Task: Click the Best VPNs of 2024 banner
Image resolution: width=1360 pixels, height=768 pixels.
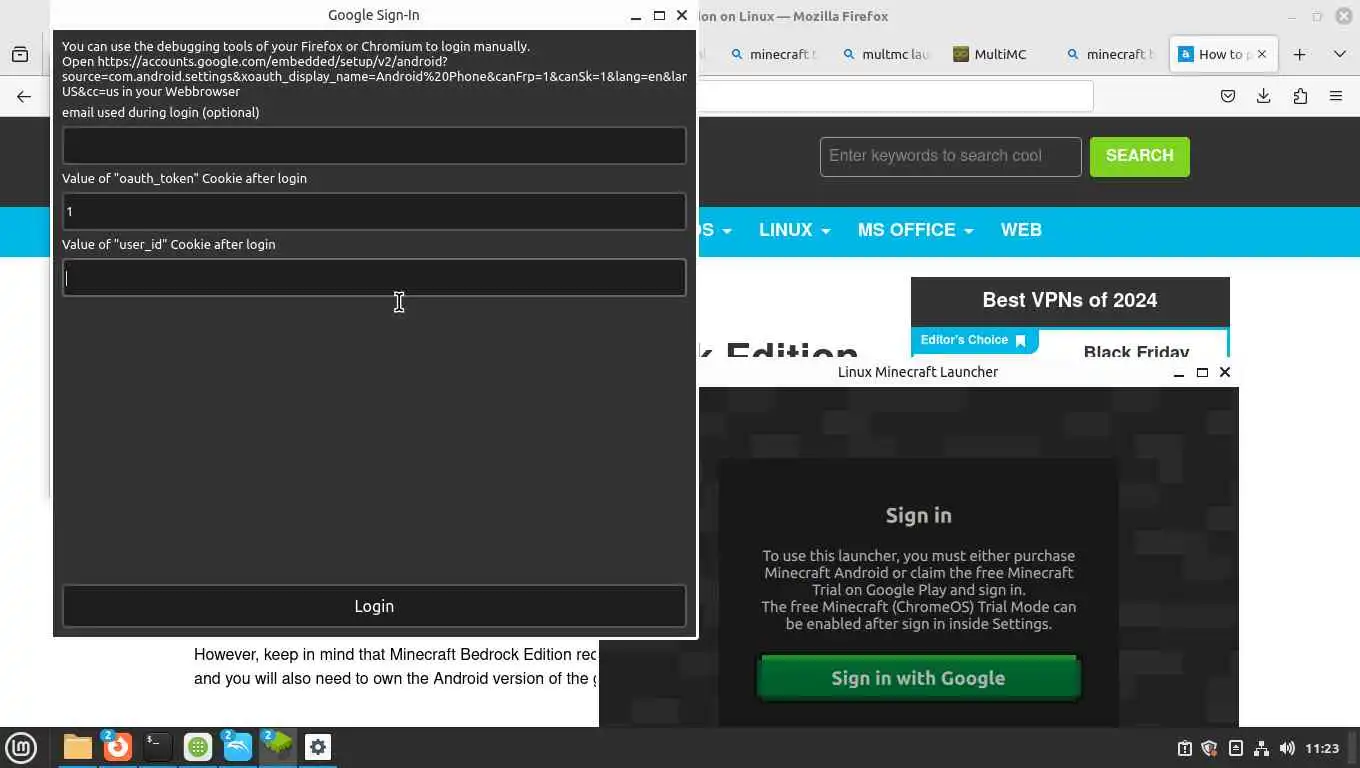Action: click(x=1070, y=300)
